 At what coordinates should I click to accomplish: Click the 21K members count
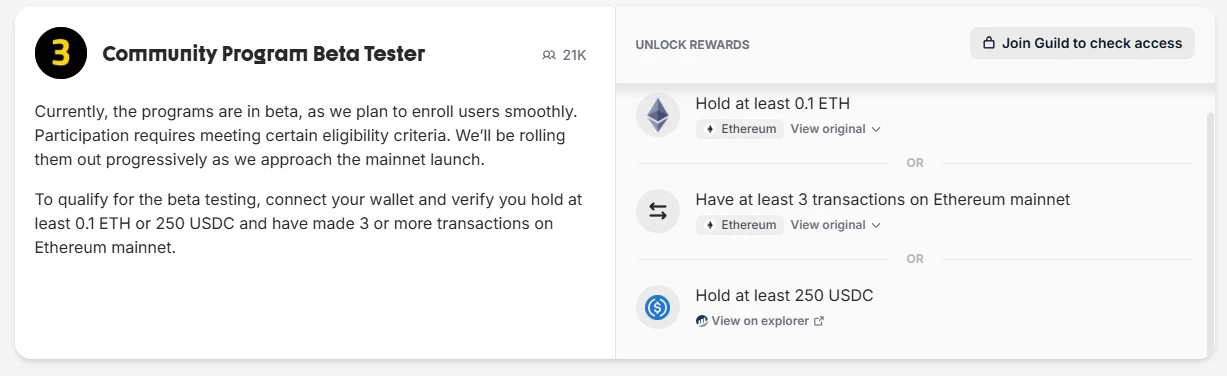tap(574, 55)
